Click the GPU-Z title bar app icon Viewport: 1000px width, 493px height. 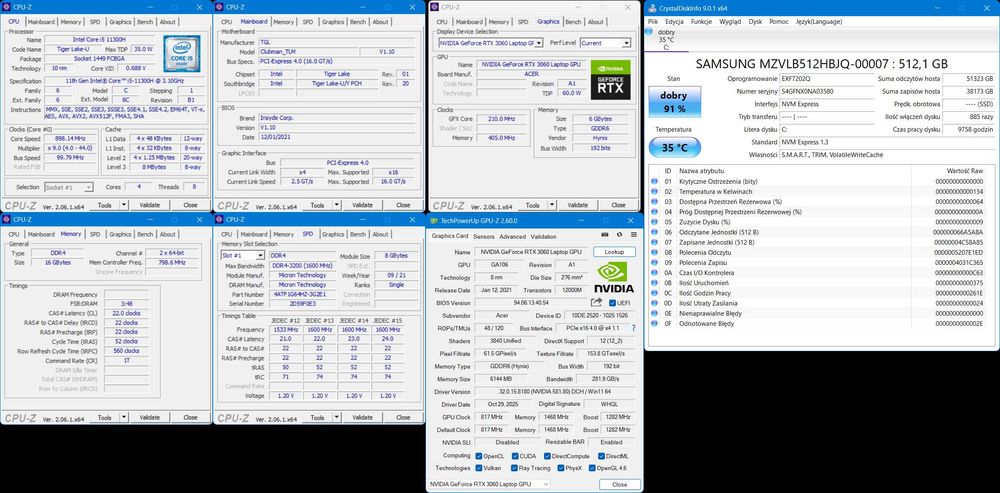[x=434, y=220]
